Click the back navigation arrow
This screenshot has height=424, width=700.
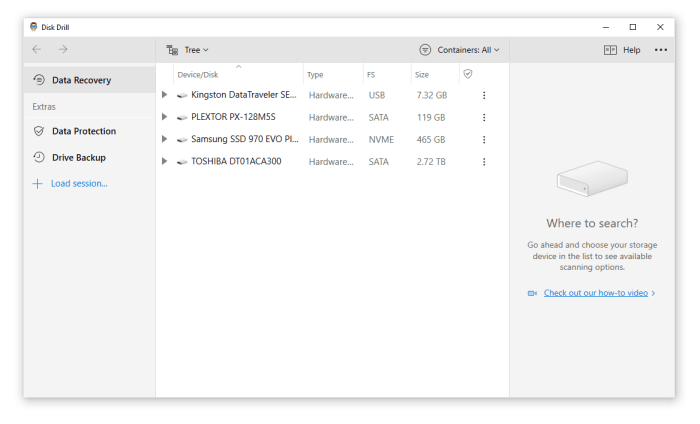(x=37, y=49)
